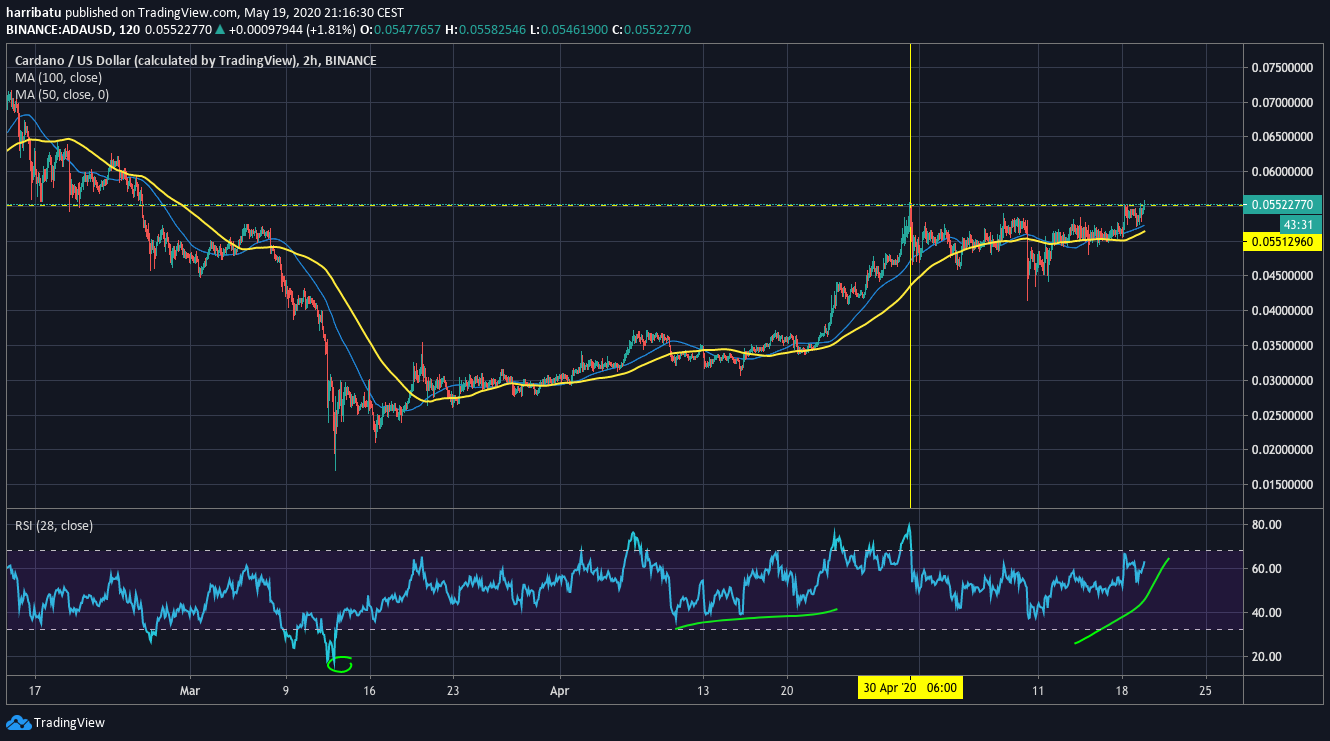Viewport: 1330px width, 741px height.
Task: Click the 0.07500000 price axis label
Action: [1284, 68]
